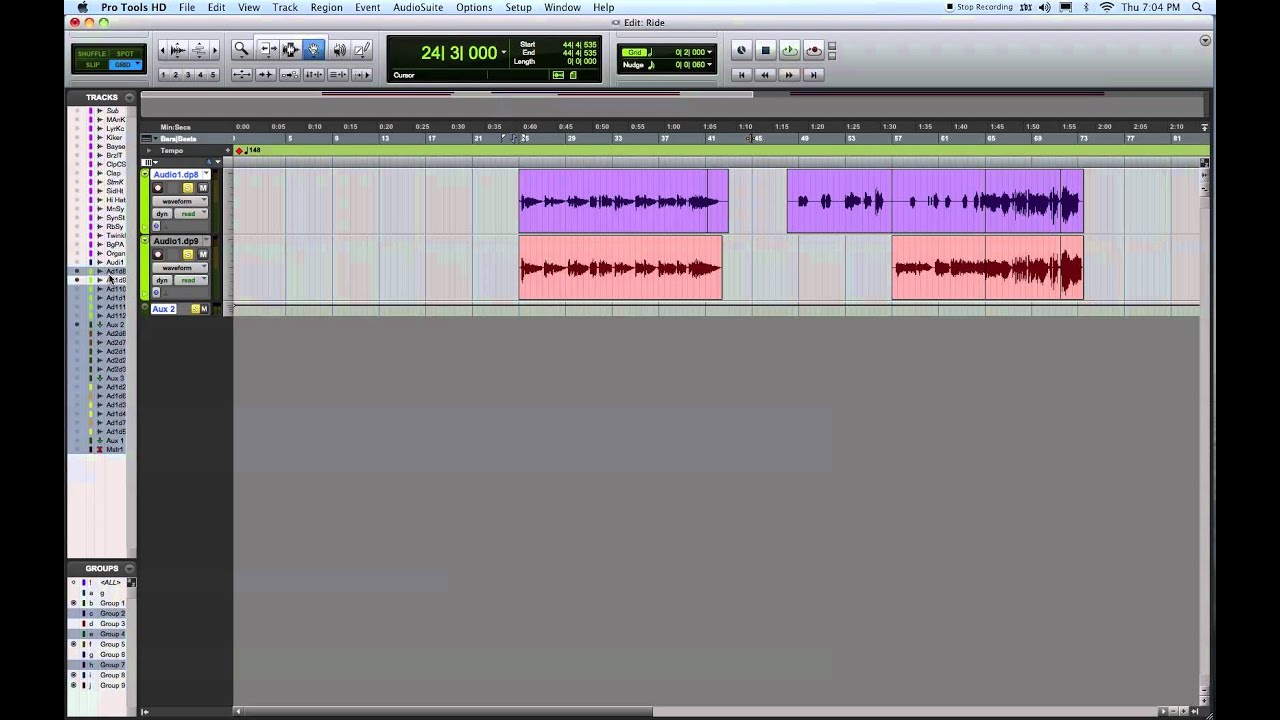Open the Event menu
Screen dimensions: 1280x720
coord(367,7)
